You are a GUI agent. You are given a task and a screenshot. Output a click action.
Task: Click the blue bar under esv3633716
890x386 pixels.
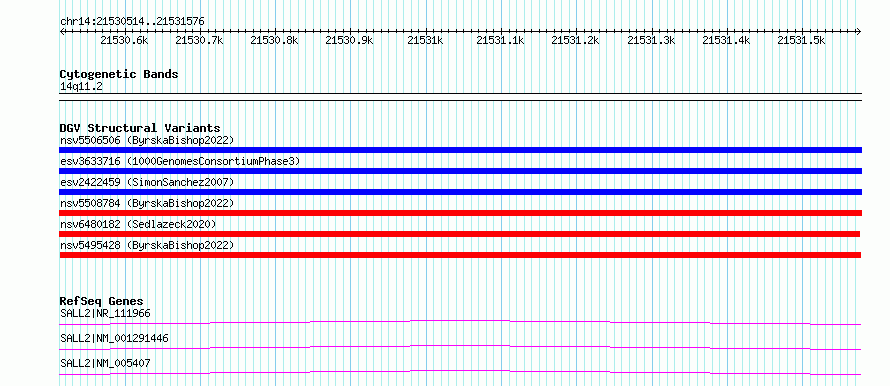click(x=460, y=171)
